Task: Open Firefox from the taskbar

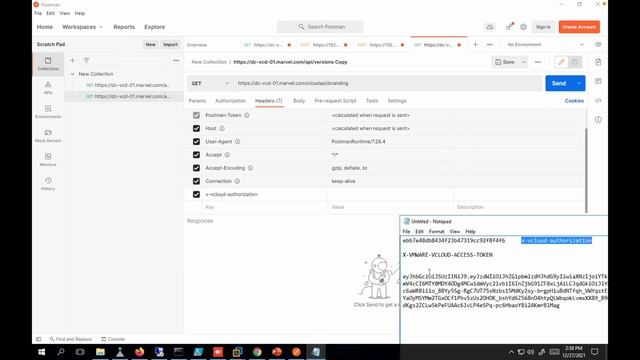Action: click(139, 352)
